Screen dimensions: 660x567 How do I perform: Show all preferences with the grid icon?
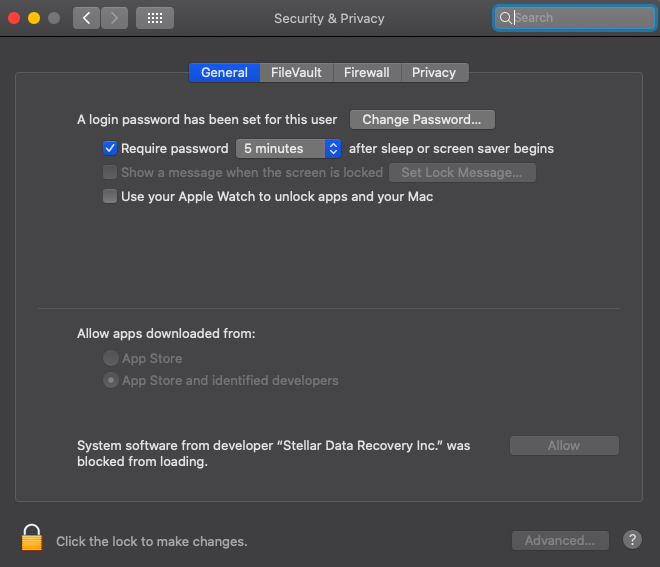point(154,18)
